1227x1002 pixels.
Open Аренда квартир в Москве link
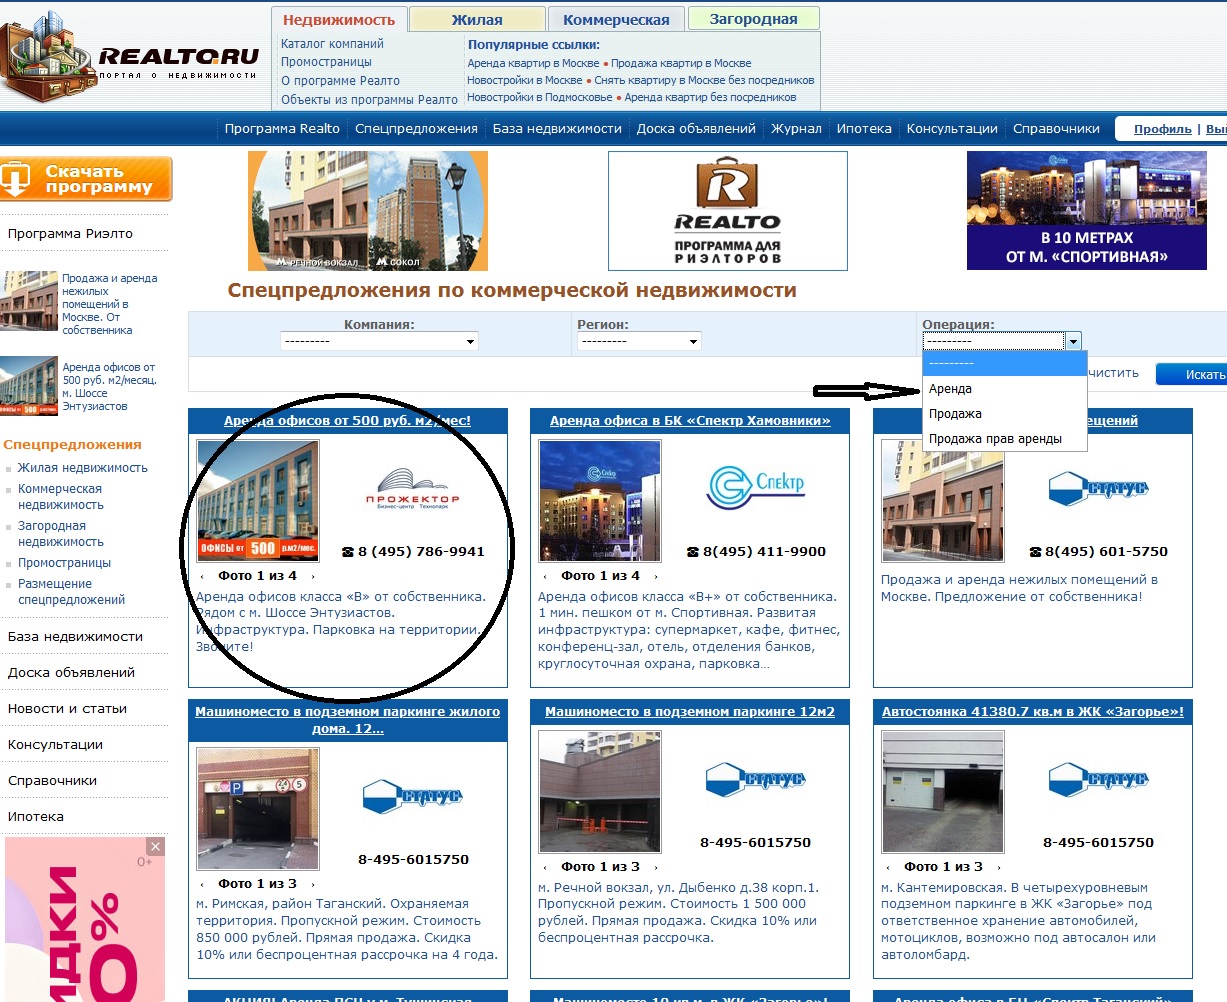coord(533,63)
